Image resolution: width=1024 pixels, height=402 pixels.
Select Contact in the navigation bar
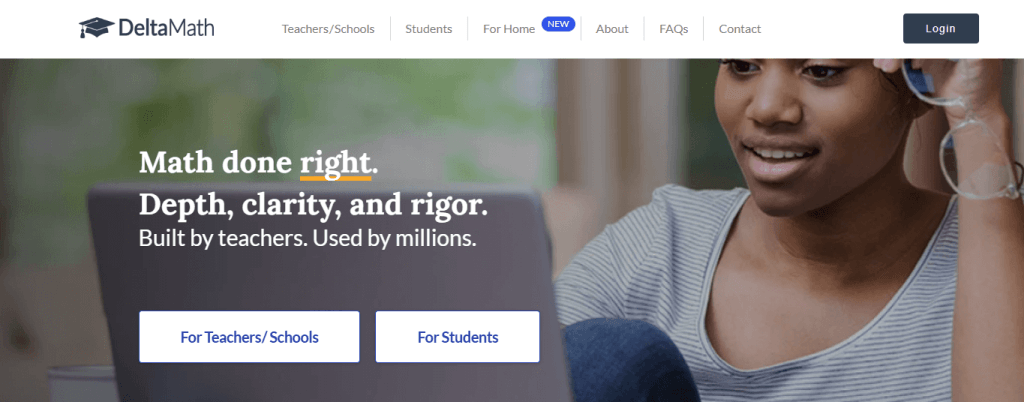[x=739, y=29]
